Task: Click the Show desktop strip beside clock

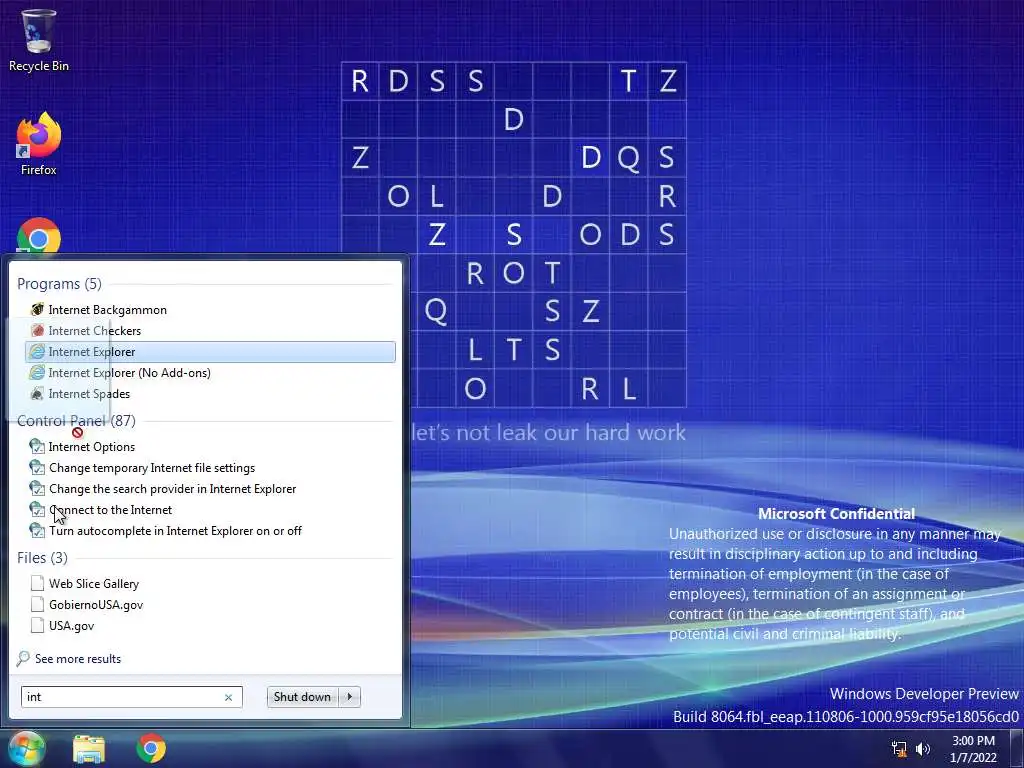Action: pyautogui.click(x=1016, y=748)
